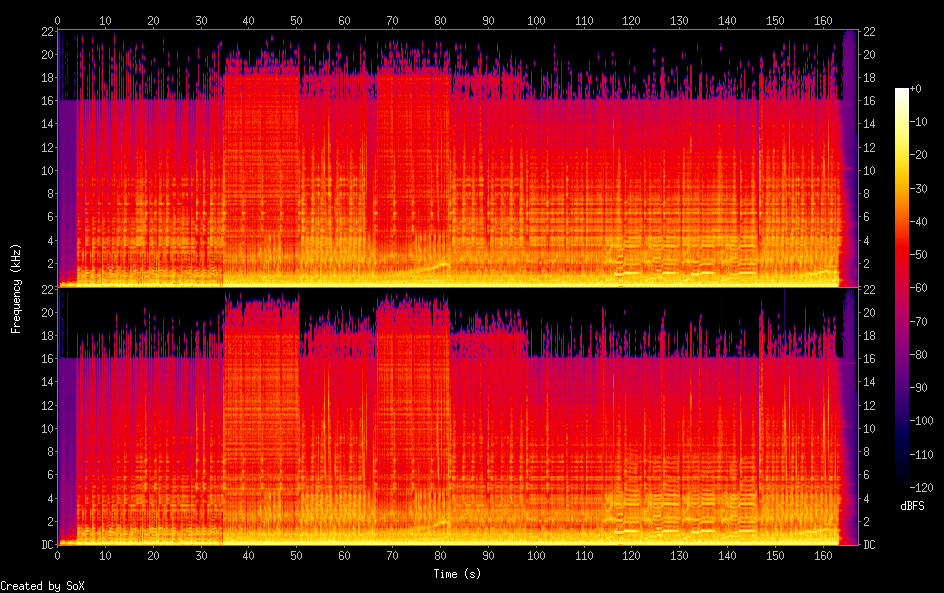Click the 0 second label on the top time axis
The height and width of the screenshot is (593, 944).
pos(58,20)
